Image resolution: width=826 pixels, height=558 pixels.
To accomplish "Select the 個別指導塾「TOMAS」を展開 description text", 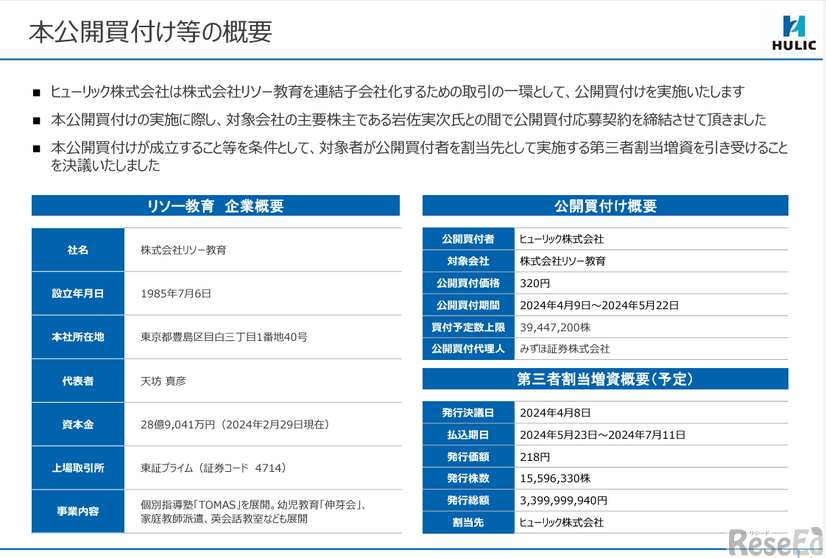I will point(253,512).
